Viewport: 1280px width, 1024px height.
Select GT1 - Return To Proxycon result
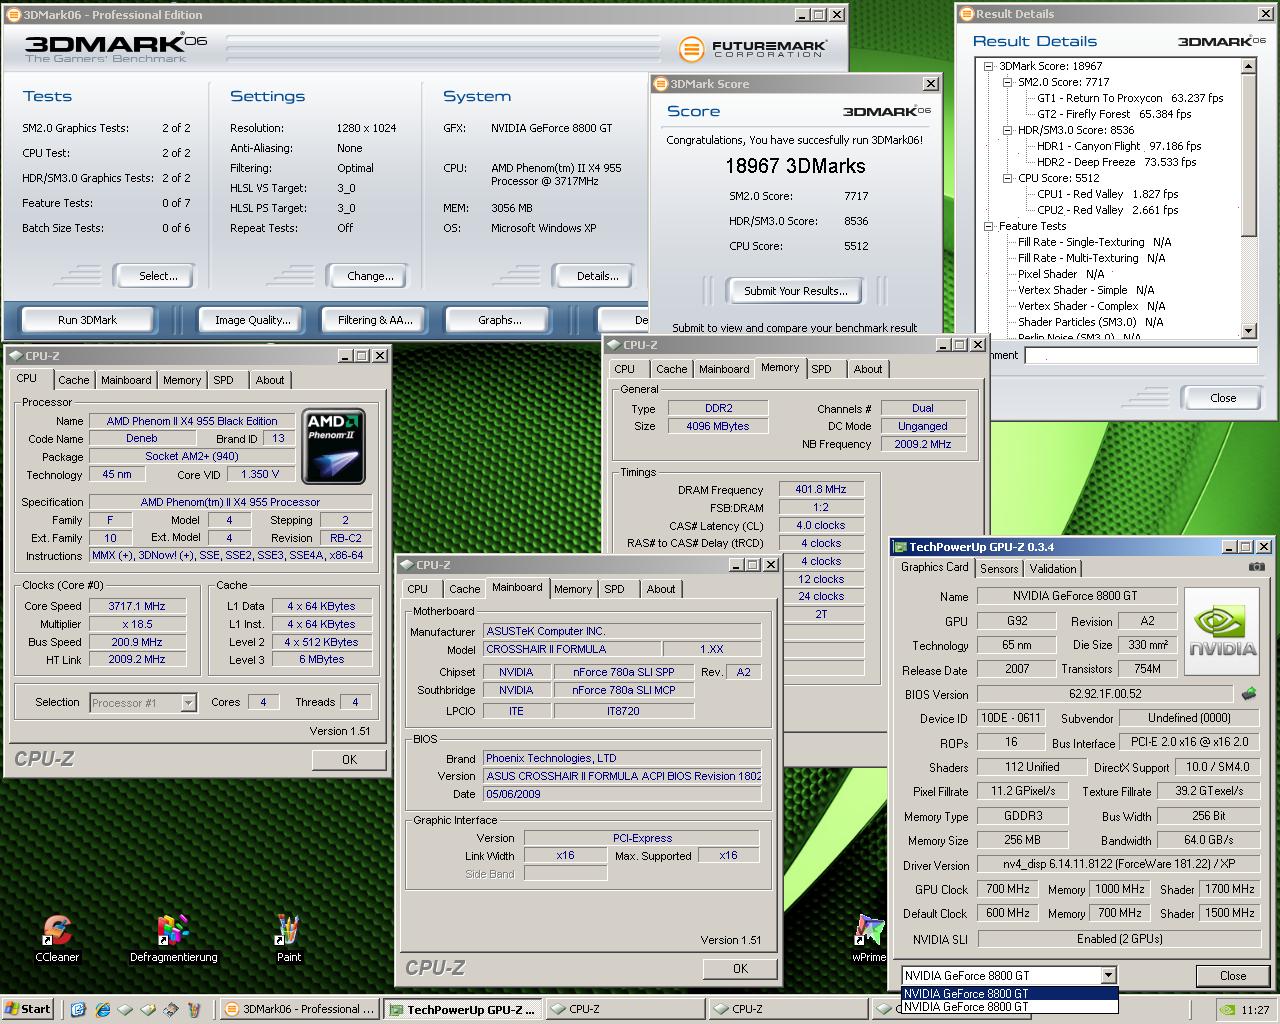point(1130,98)
